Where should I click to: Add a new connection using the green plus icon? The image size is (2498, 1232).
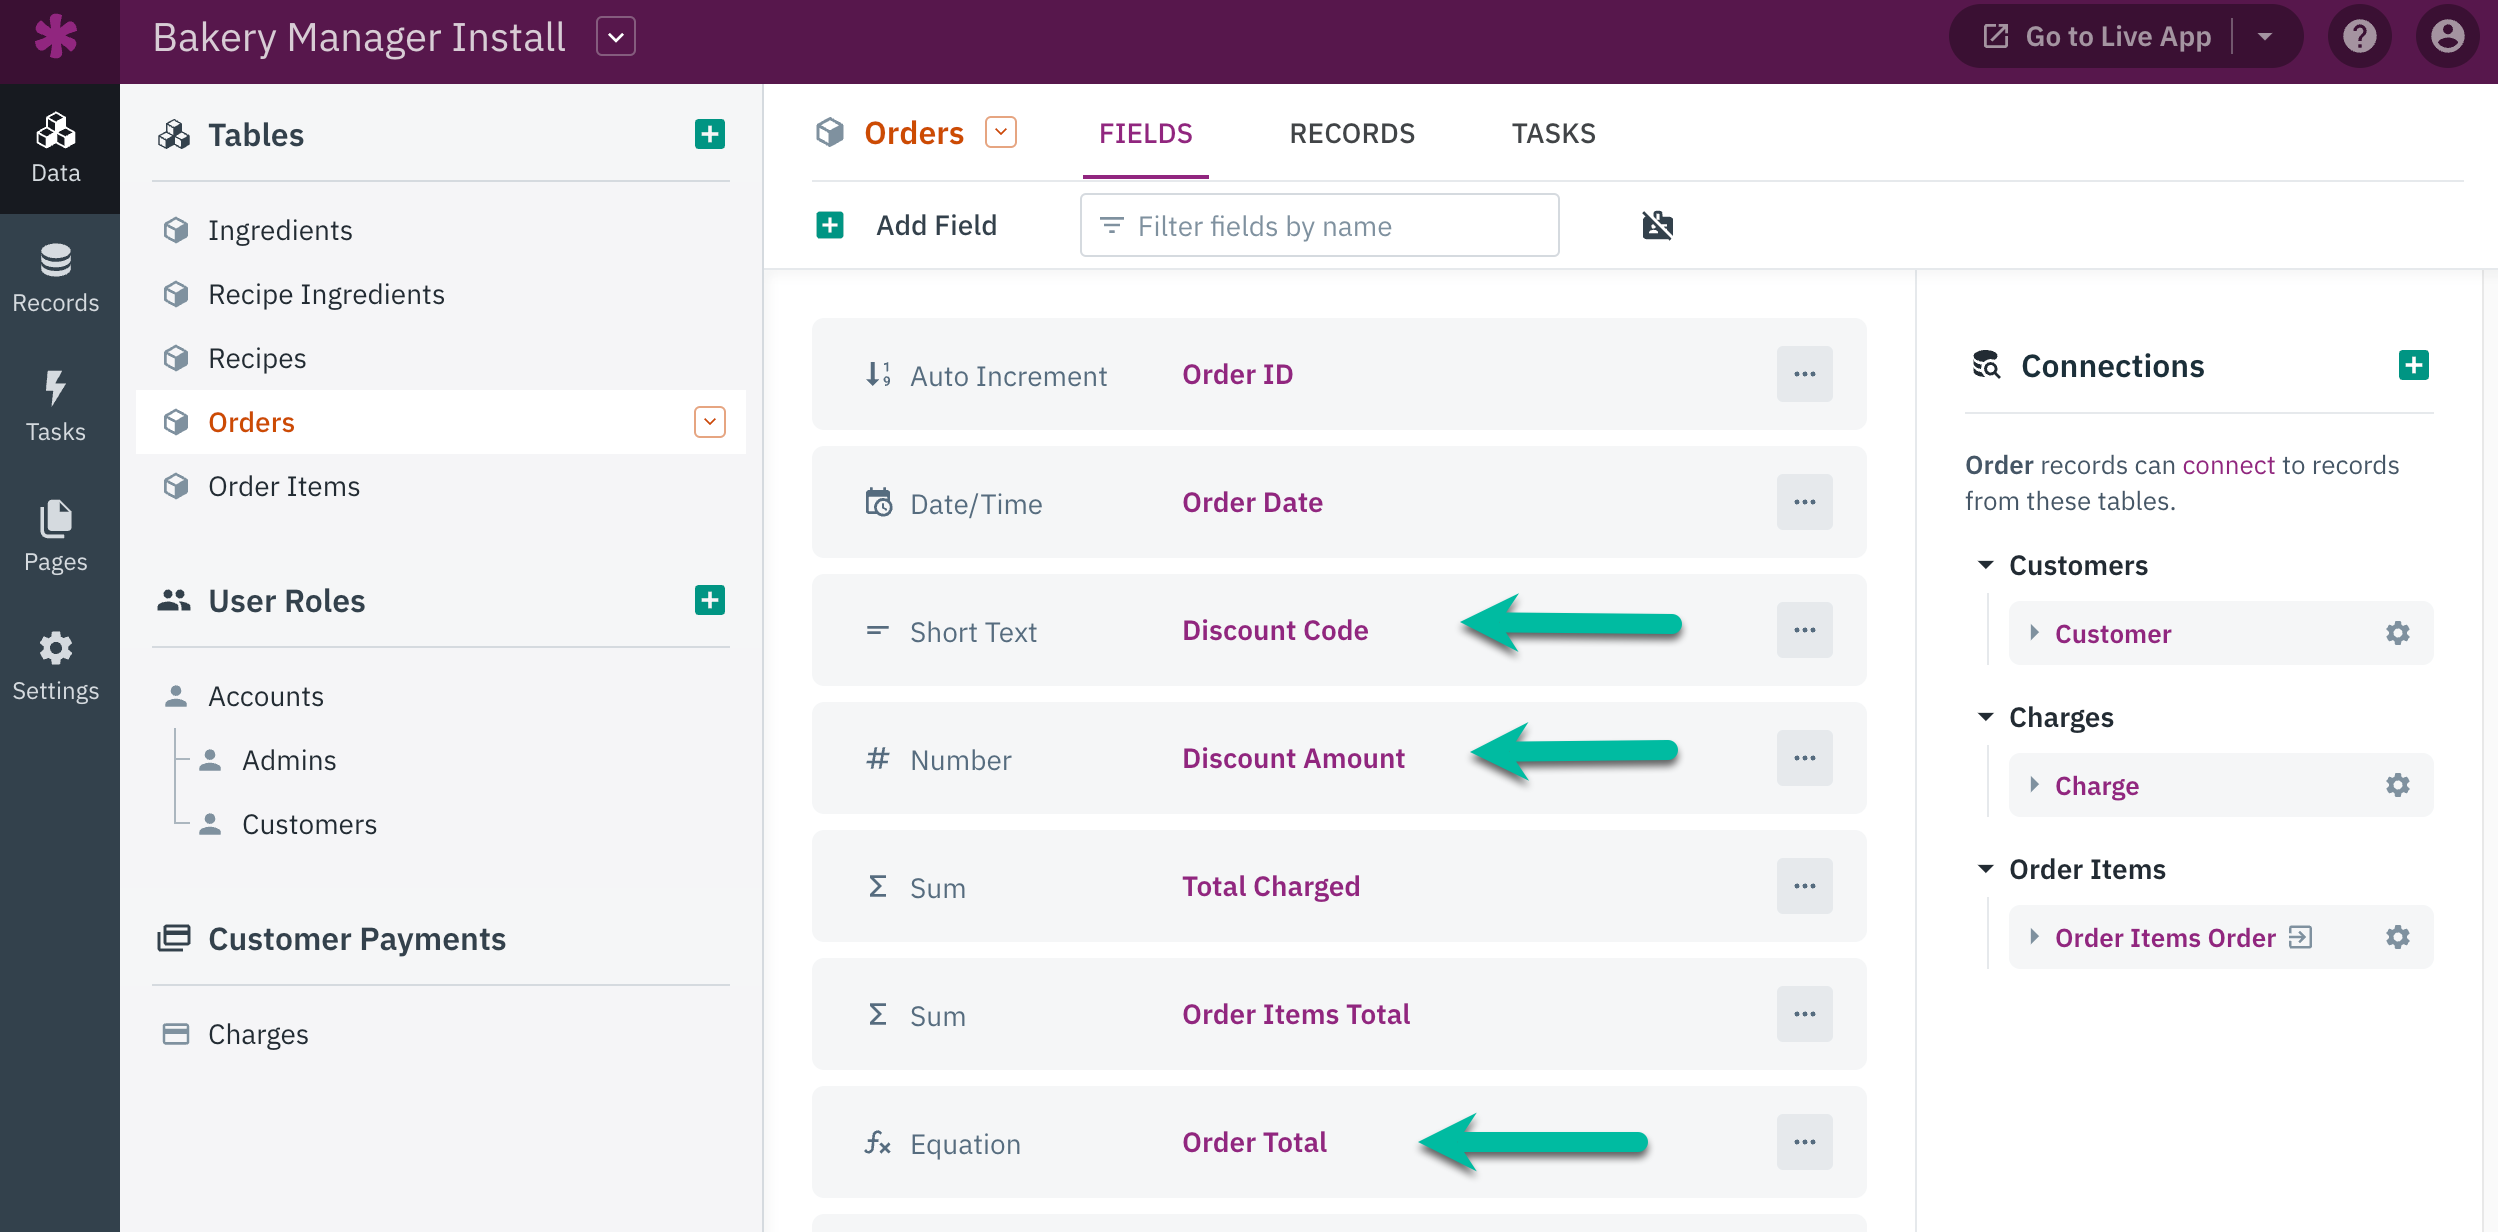2413,364
